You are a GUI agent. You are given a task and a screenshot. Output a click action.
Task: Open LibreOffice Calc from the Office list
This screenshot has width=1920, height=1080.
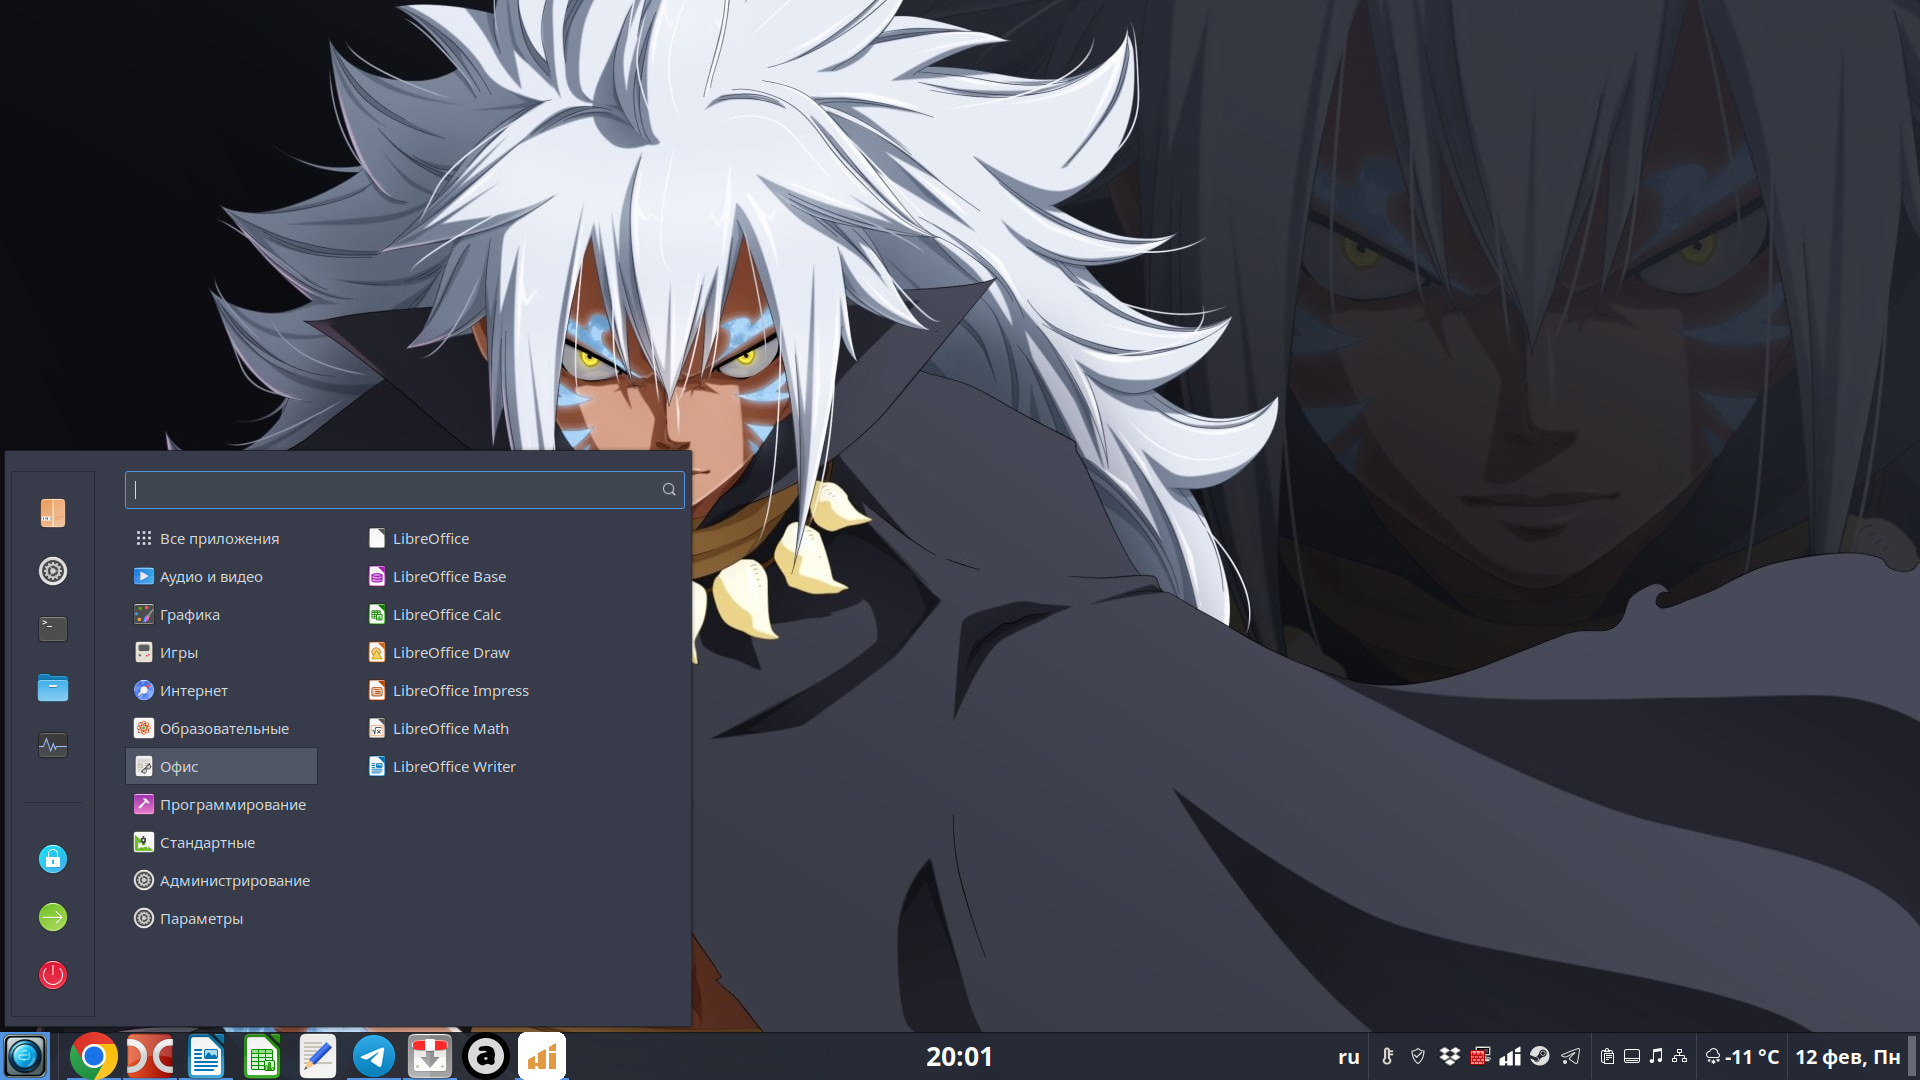click(446, 615)
